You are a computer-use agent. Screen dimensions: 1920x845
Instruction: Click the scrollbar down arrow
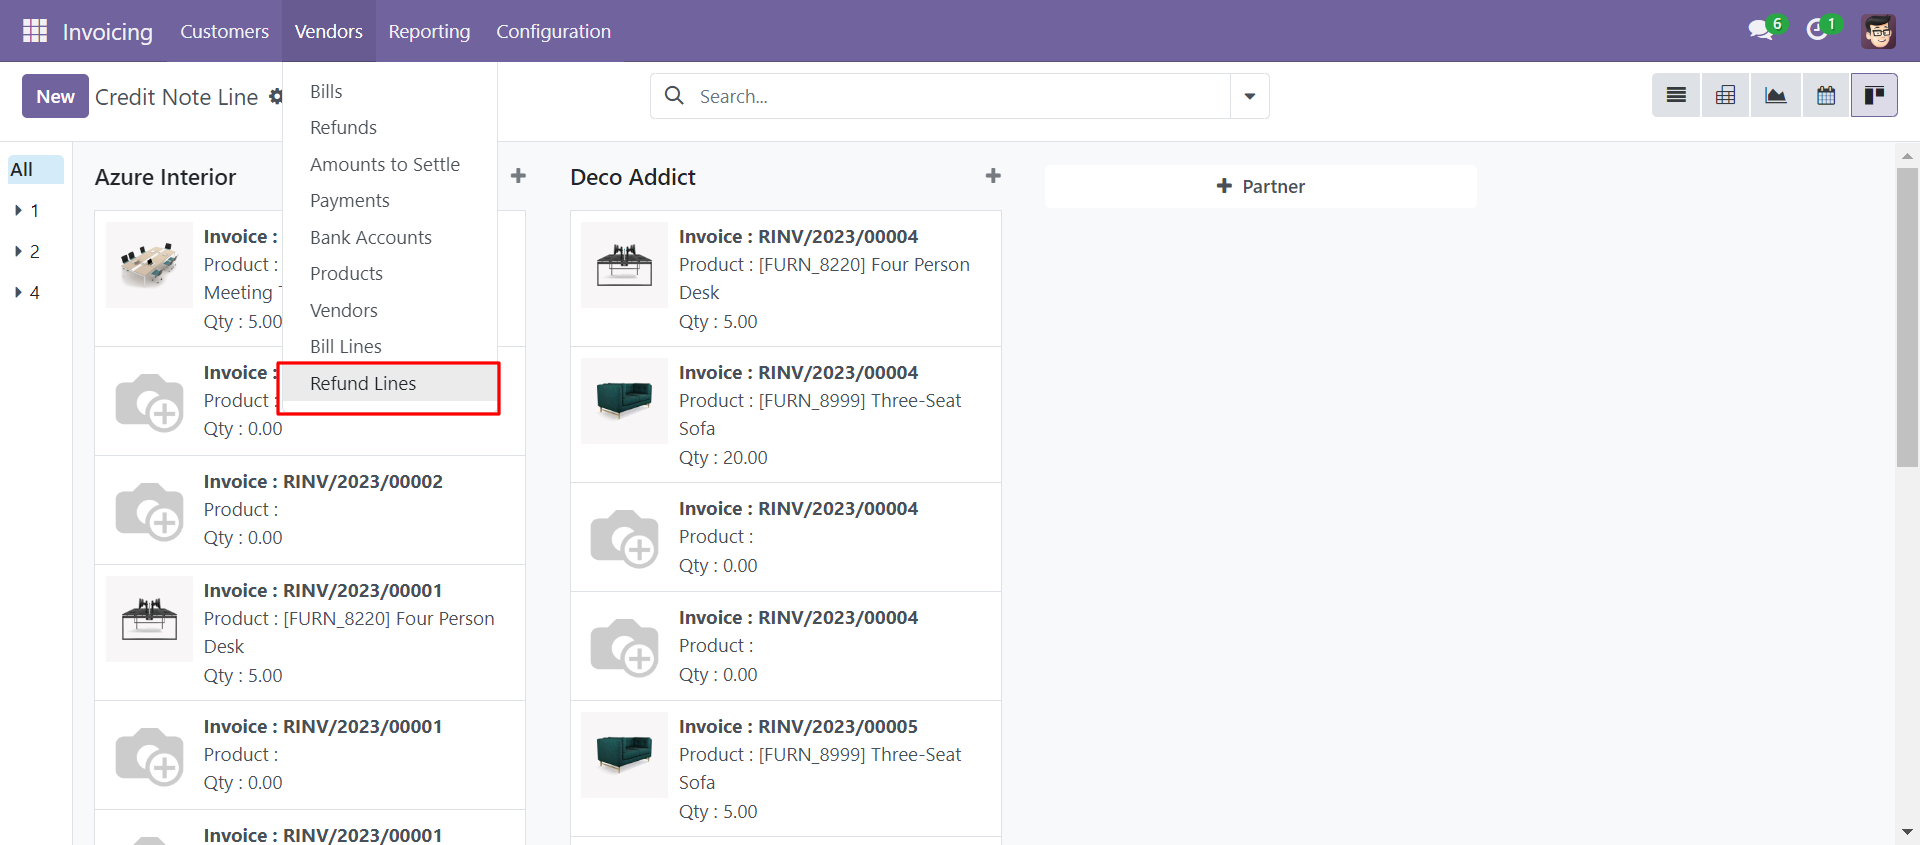[1907, 832]
